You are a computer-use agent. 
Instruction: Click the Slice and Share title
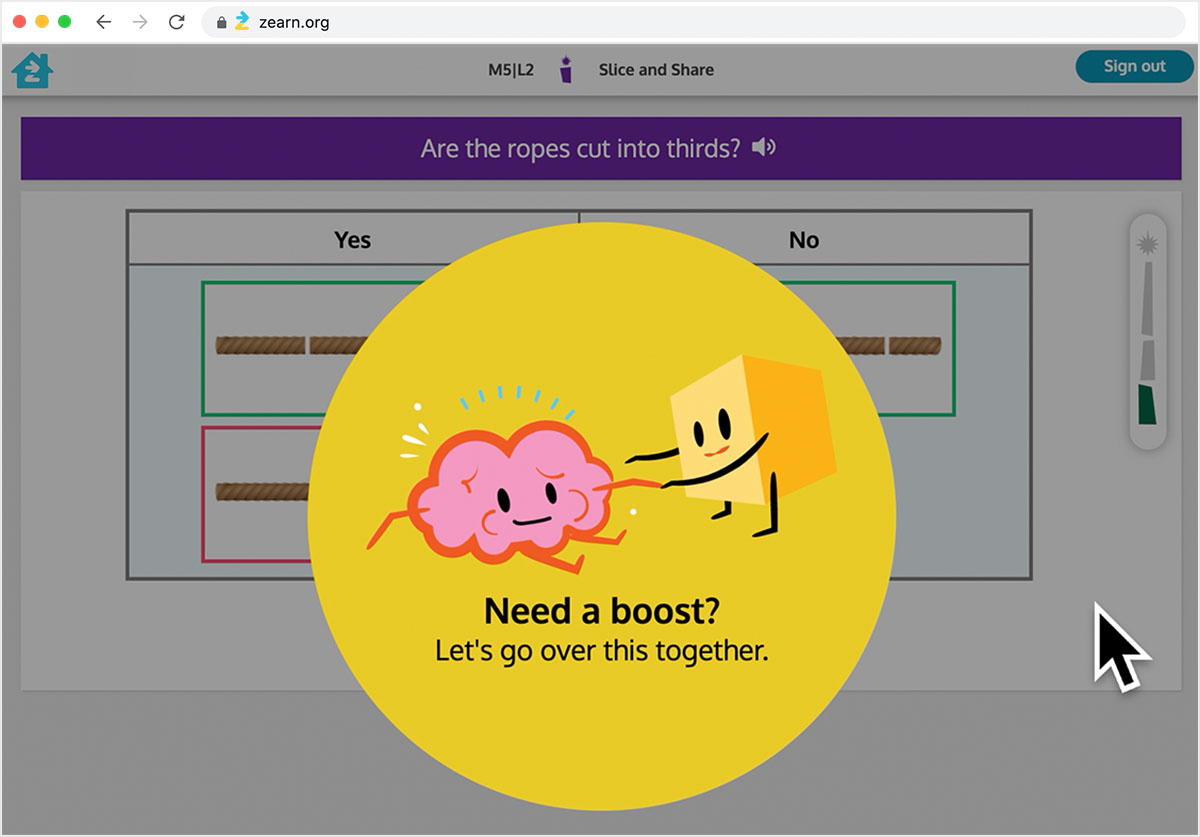coord(656,70)
